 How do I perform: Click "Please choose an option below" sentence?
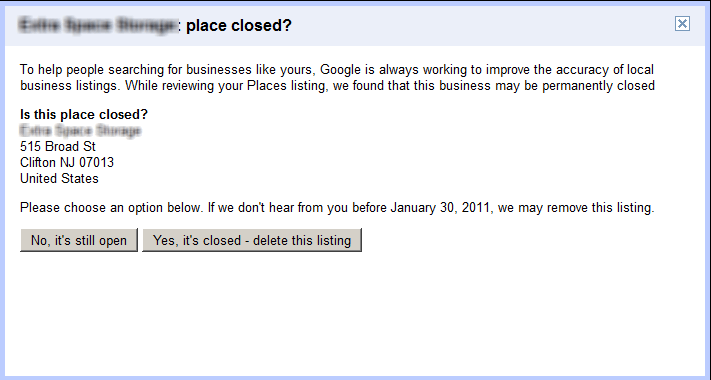110,208
